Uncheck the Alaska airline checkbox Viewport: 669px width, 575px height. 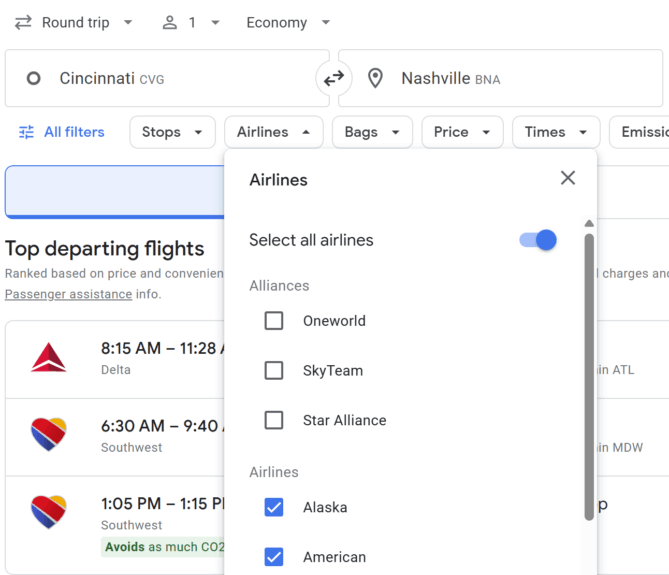tap(274, 507)
